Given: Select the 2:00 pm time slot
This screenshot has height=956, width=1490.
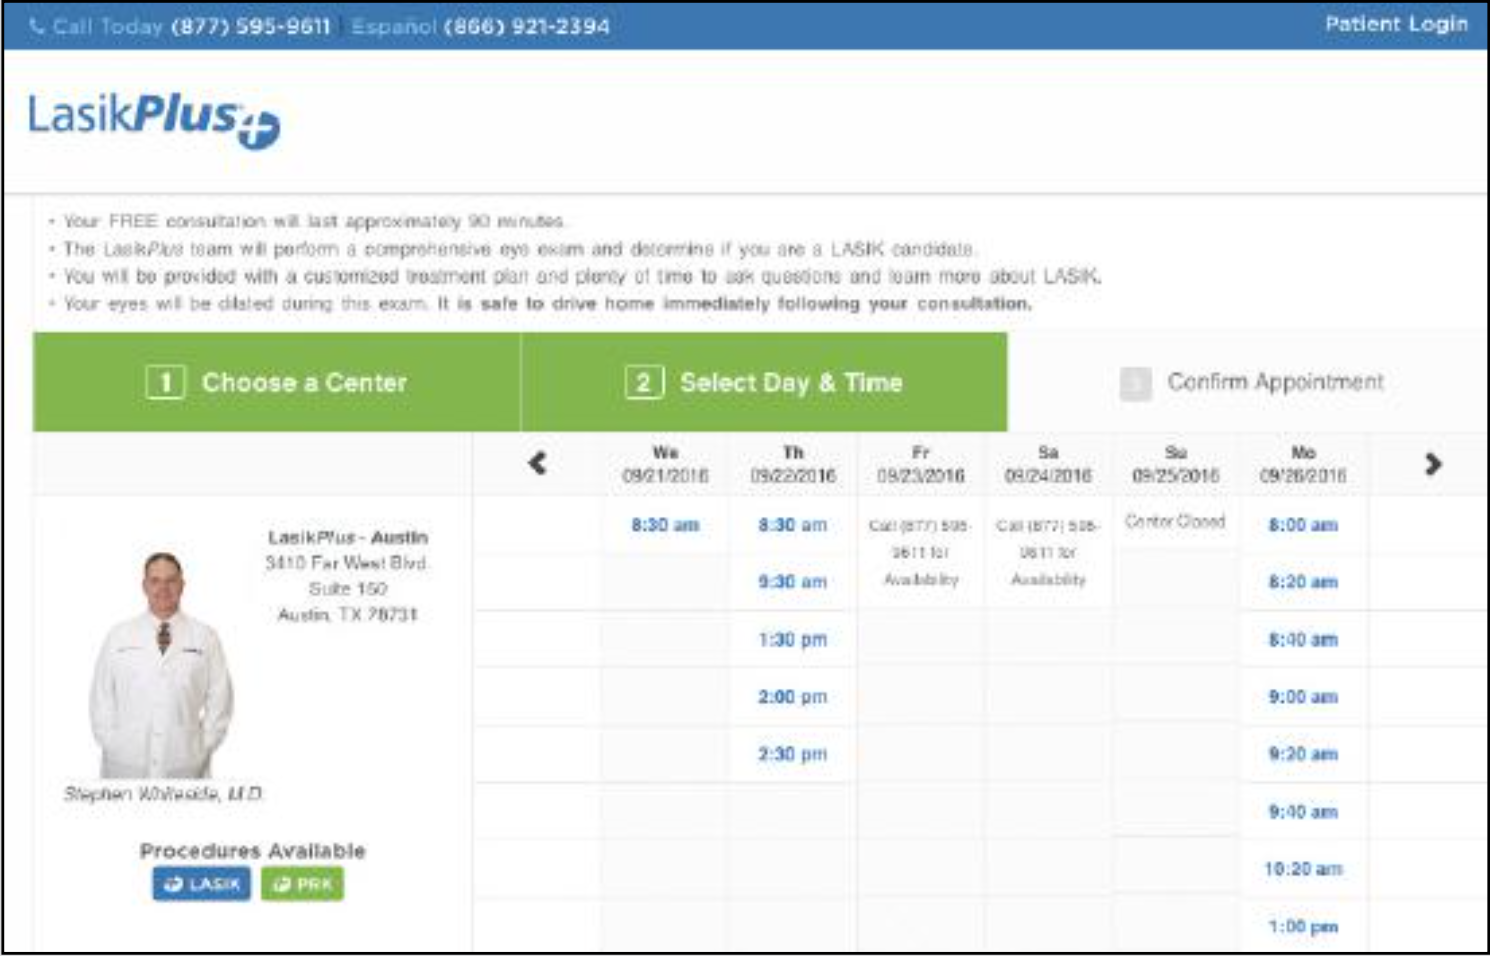Looking at the screenshot, I should 793,697.
